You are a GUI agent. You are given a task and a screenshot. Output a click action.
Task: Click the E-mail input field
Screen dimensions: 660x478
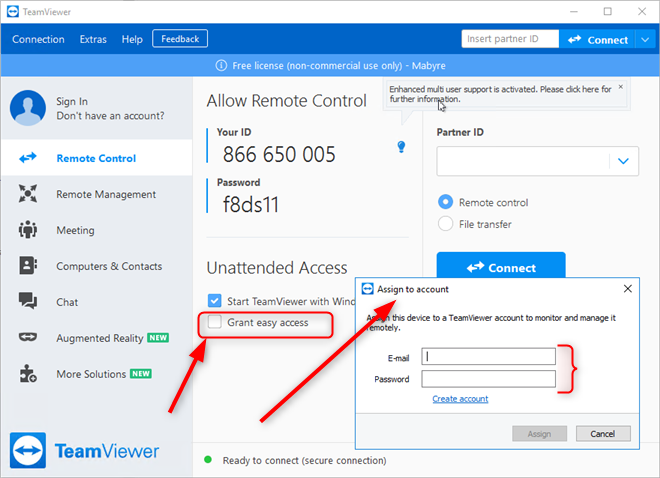click(488, 356)
